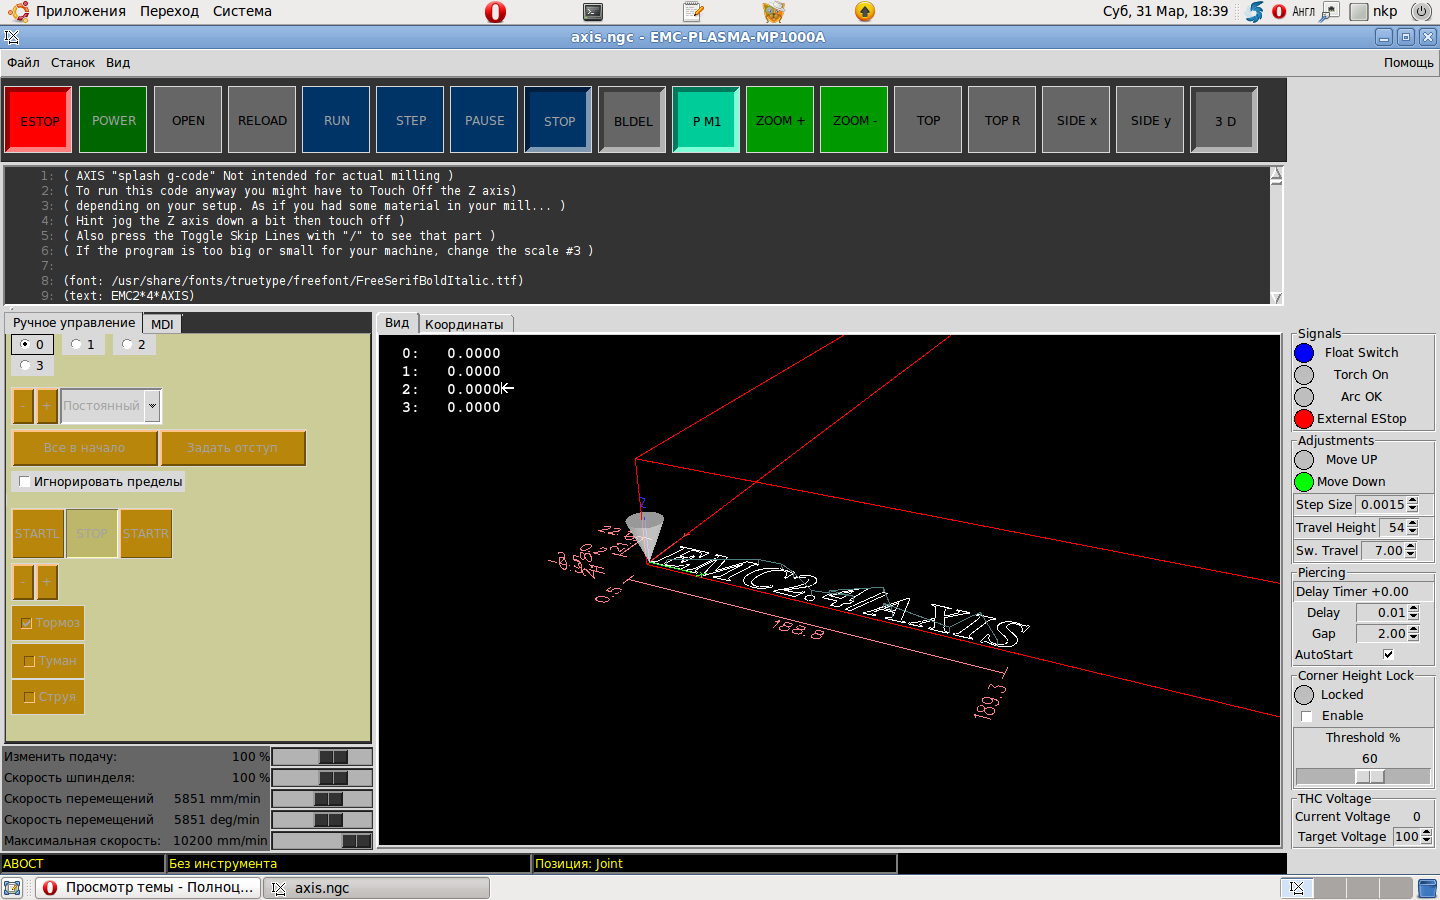
Task: Click the STARTL spindle button
Action: pos(37,534)
